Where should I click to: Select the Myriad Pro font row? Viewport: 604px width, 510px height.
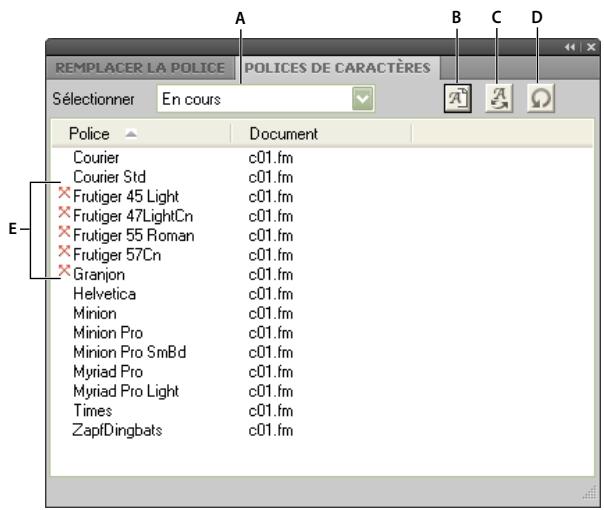[x=108, y=372]
